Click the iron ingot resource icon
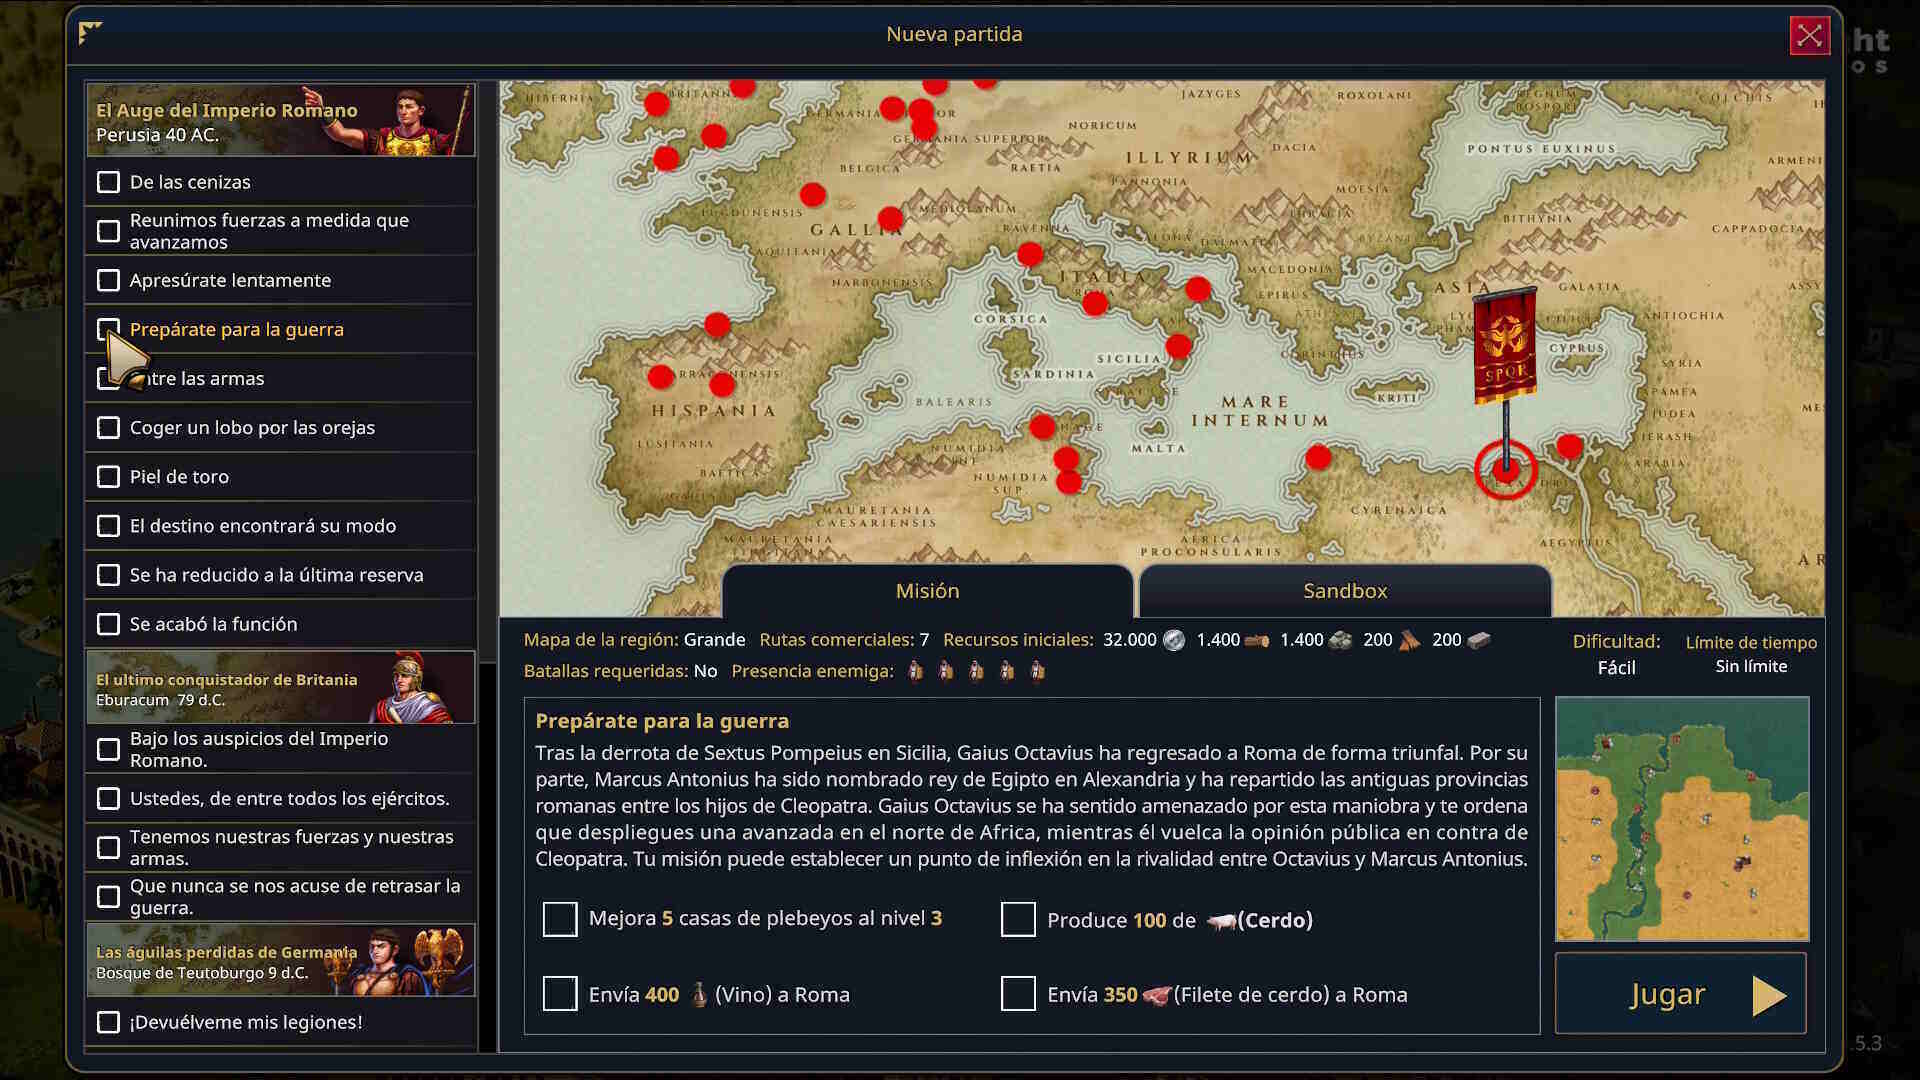 (x=1479, y=640)
